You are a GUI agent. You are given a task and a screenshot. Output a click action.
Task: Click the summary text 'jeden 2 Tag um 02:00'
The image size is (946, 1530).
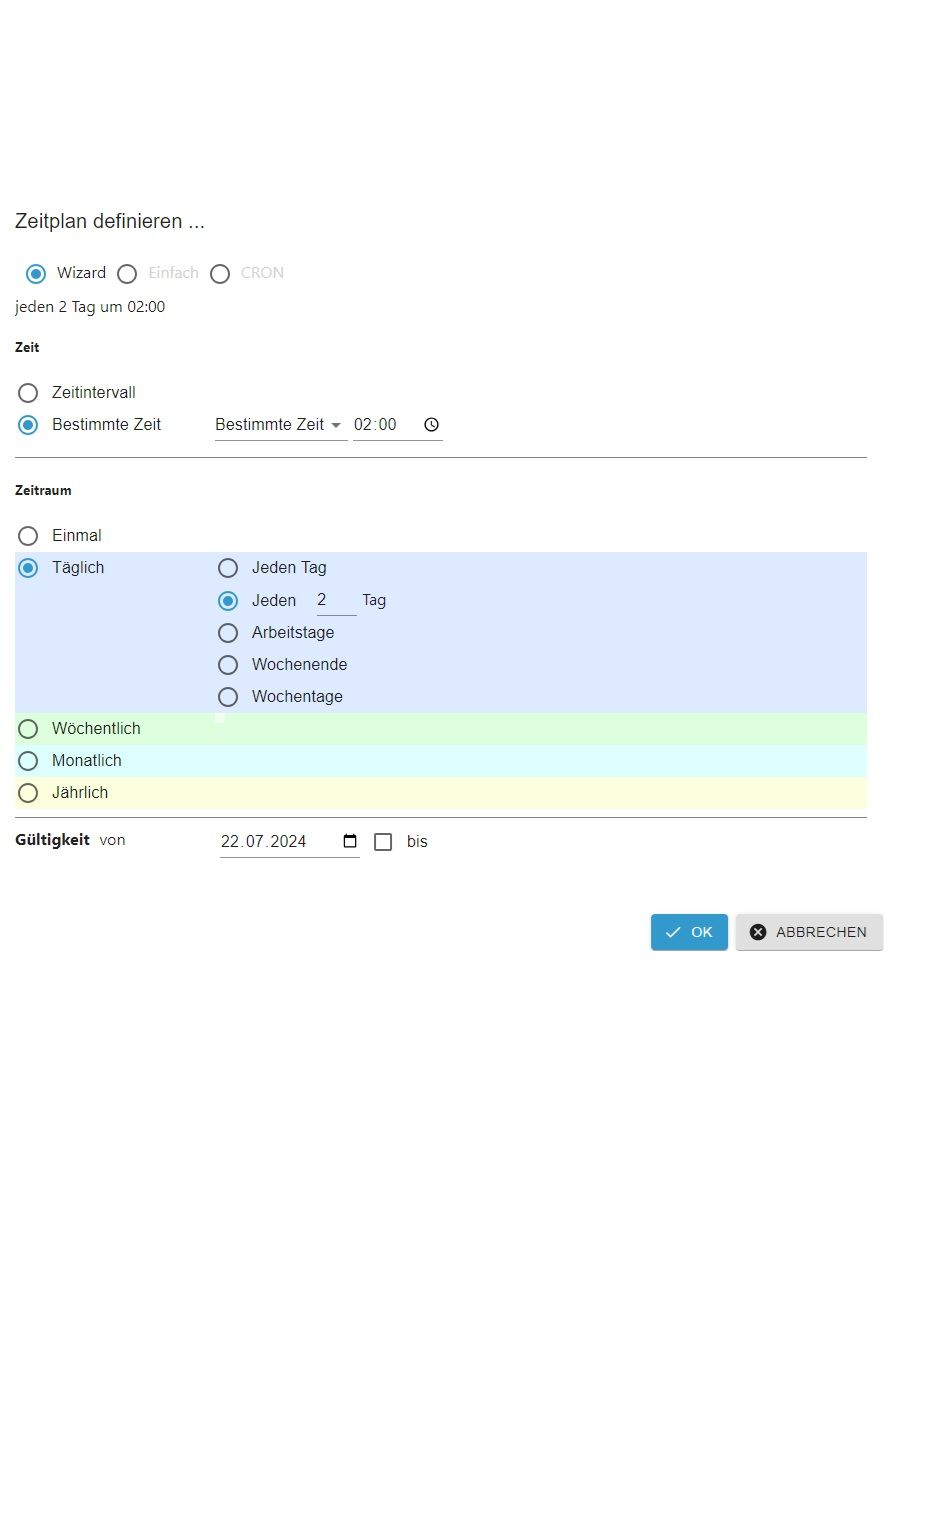pos(90,307)
